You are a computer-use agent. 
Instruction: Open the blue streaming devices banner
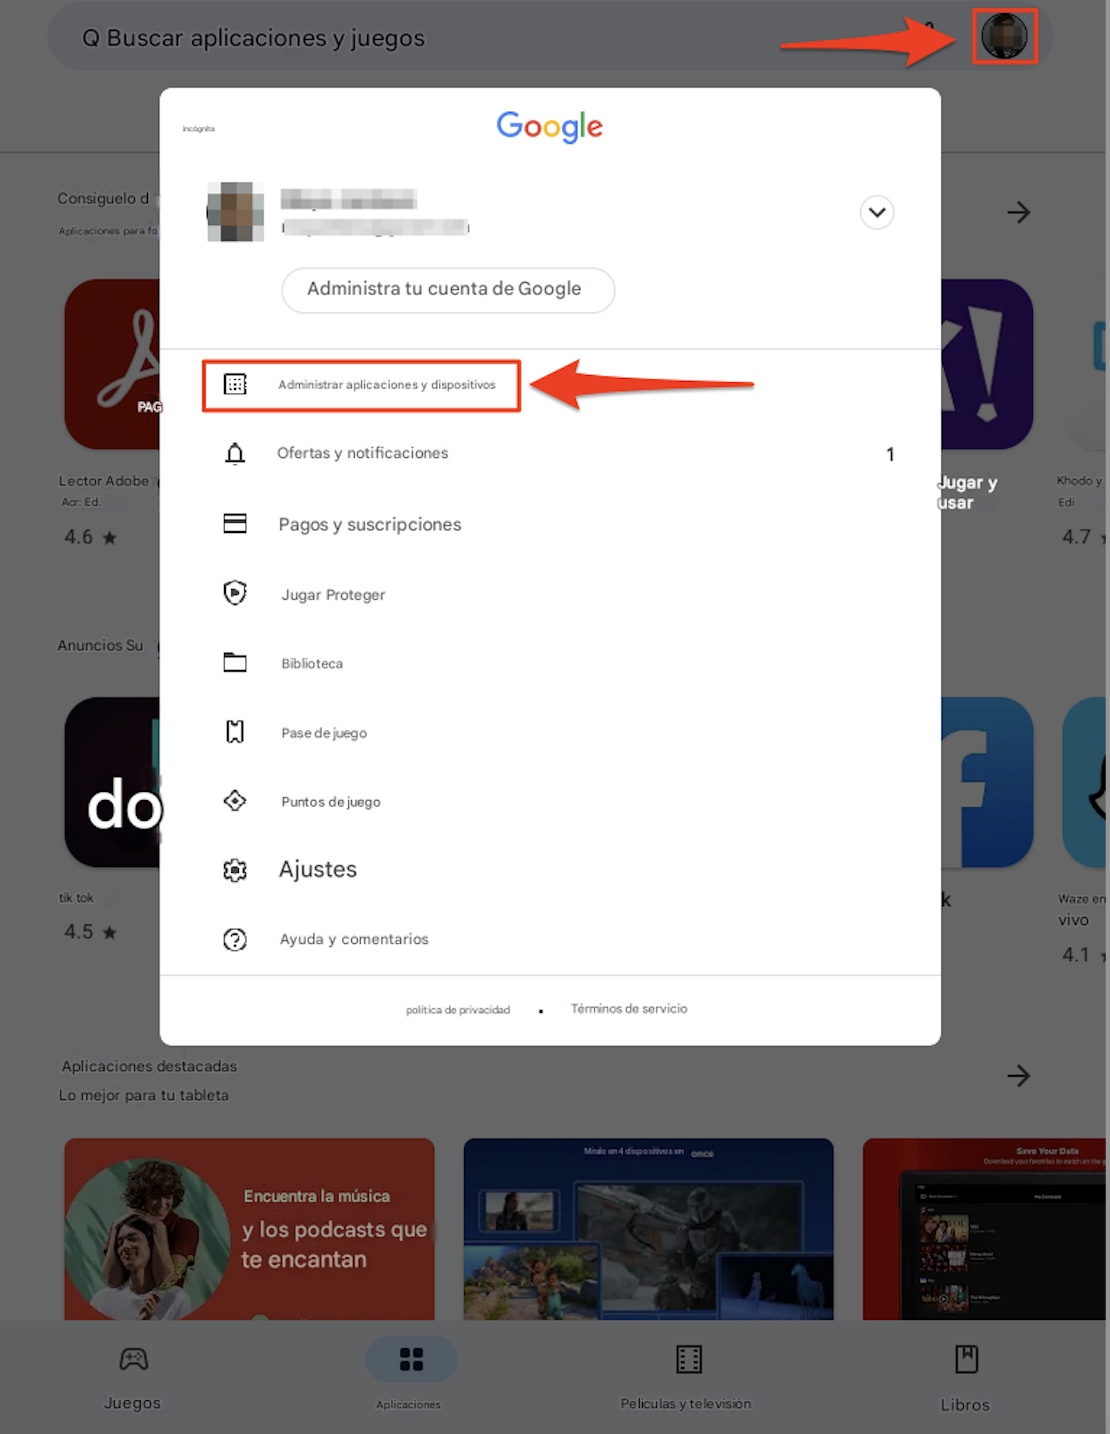click(x=648, y=1229)
